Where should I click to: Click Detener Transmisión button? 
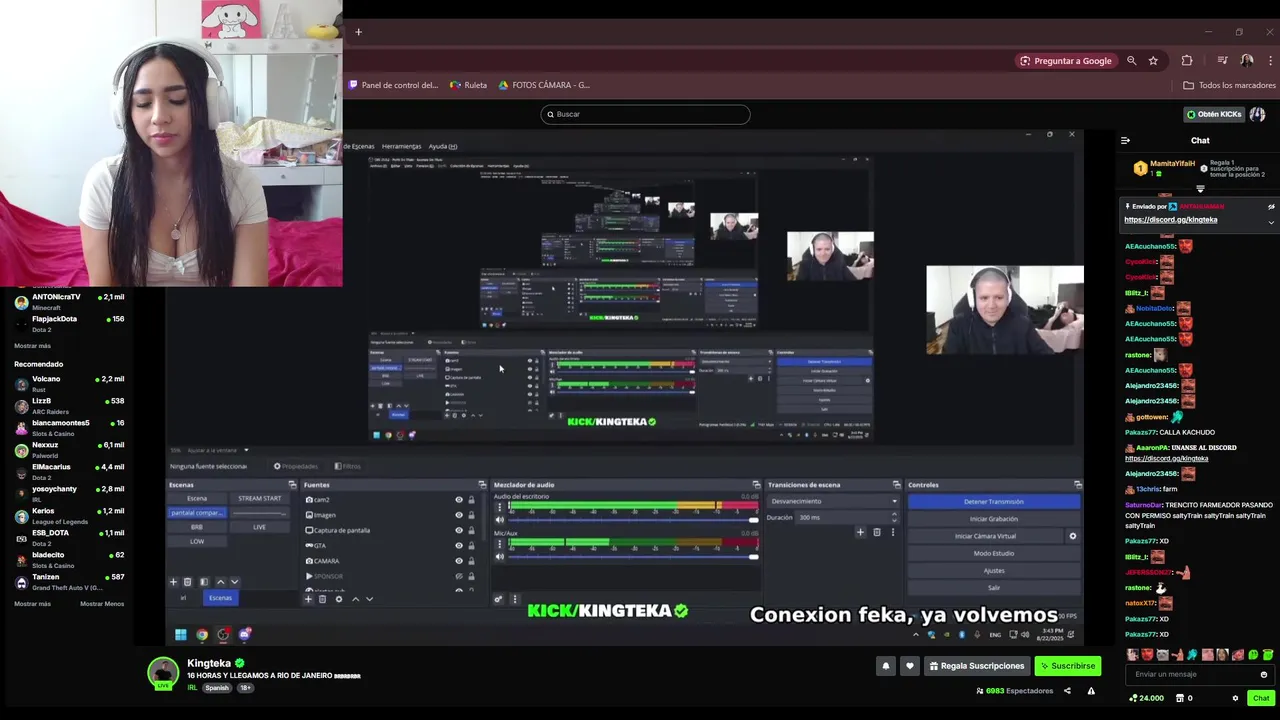993,501
